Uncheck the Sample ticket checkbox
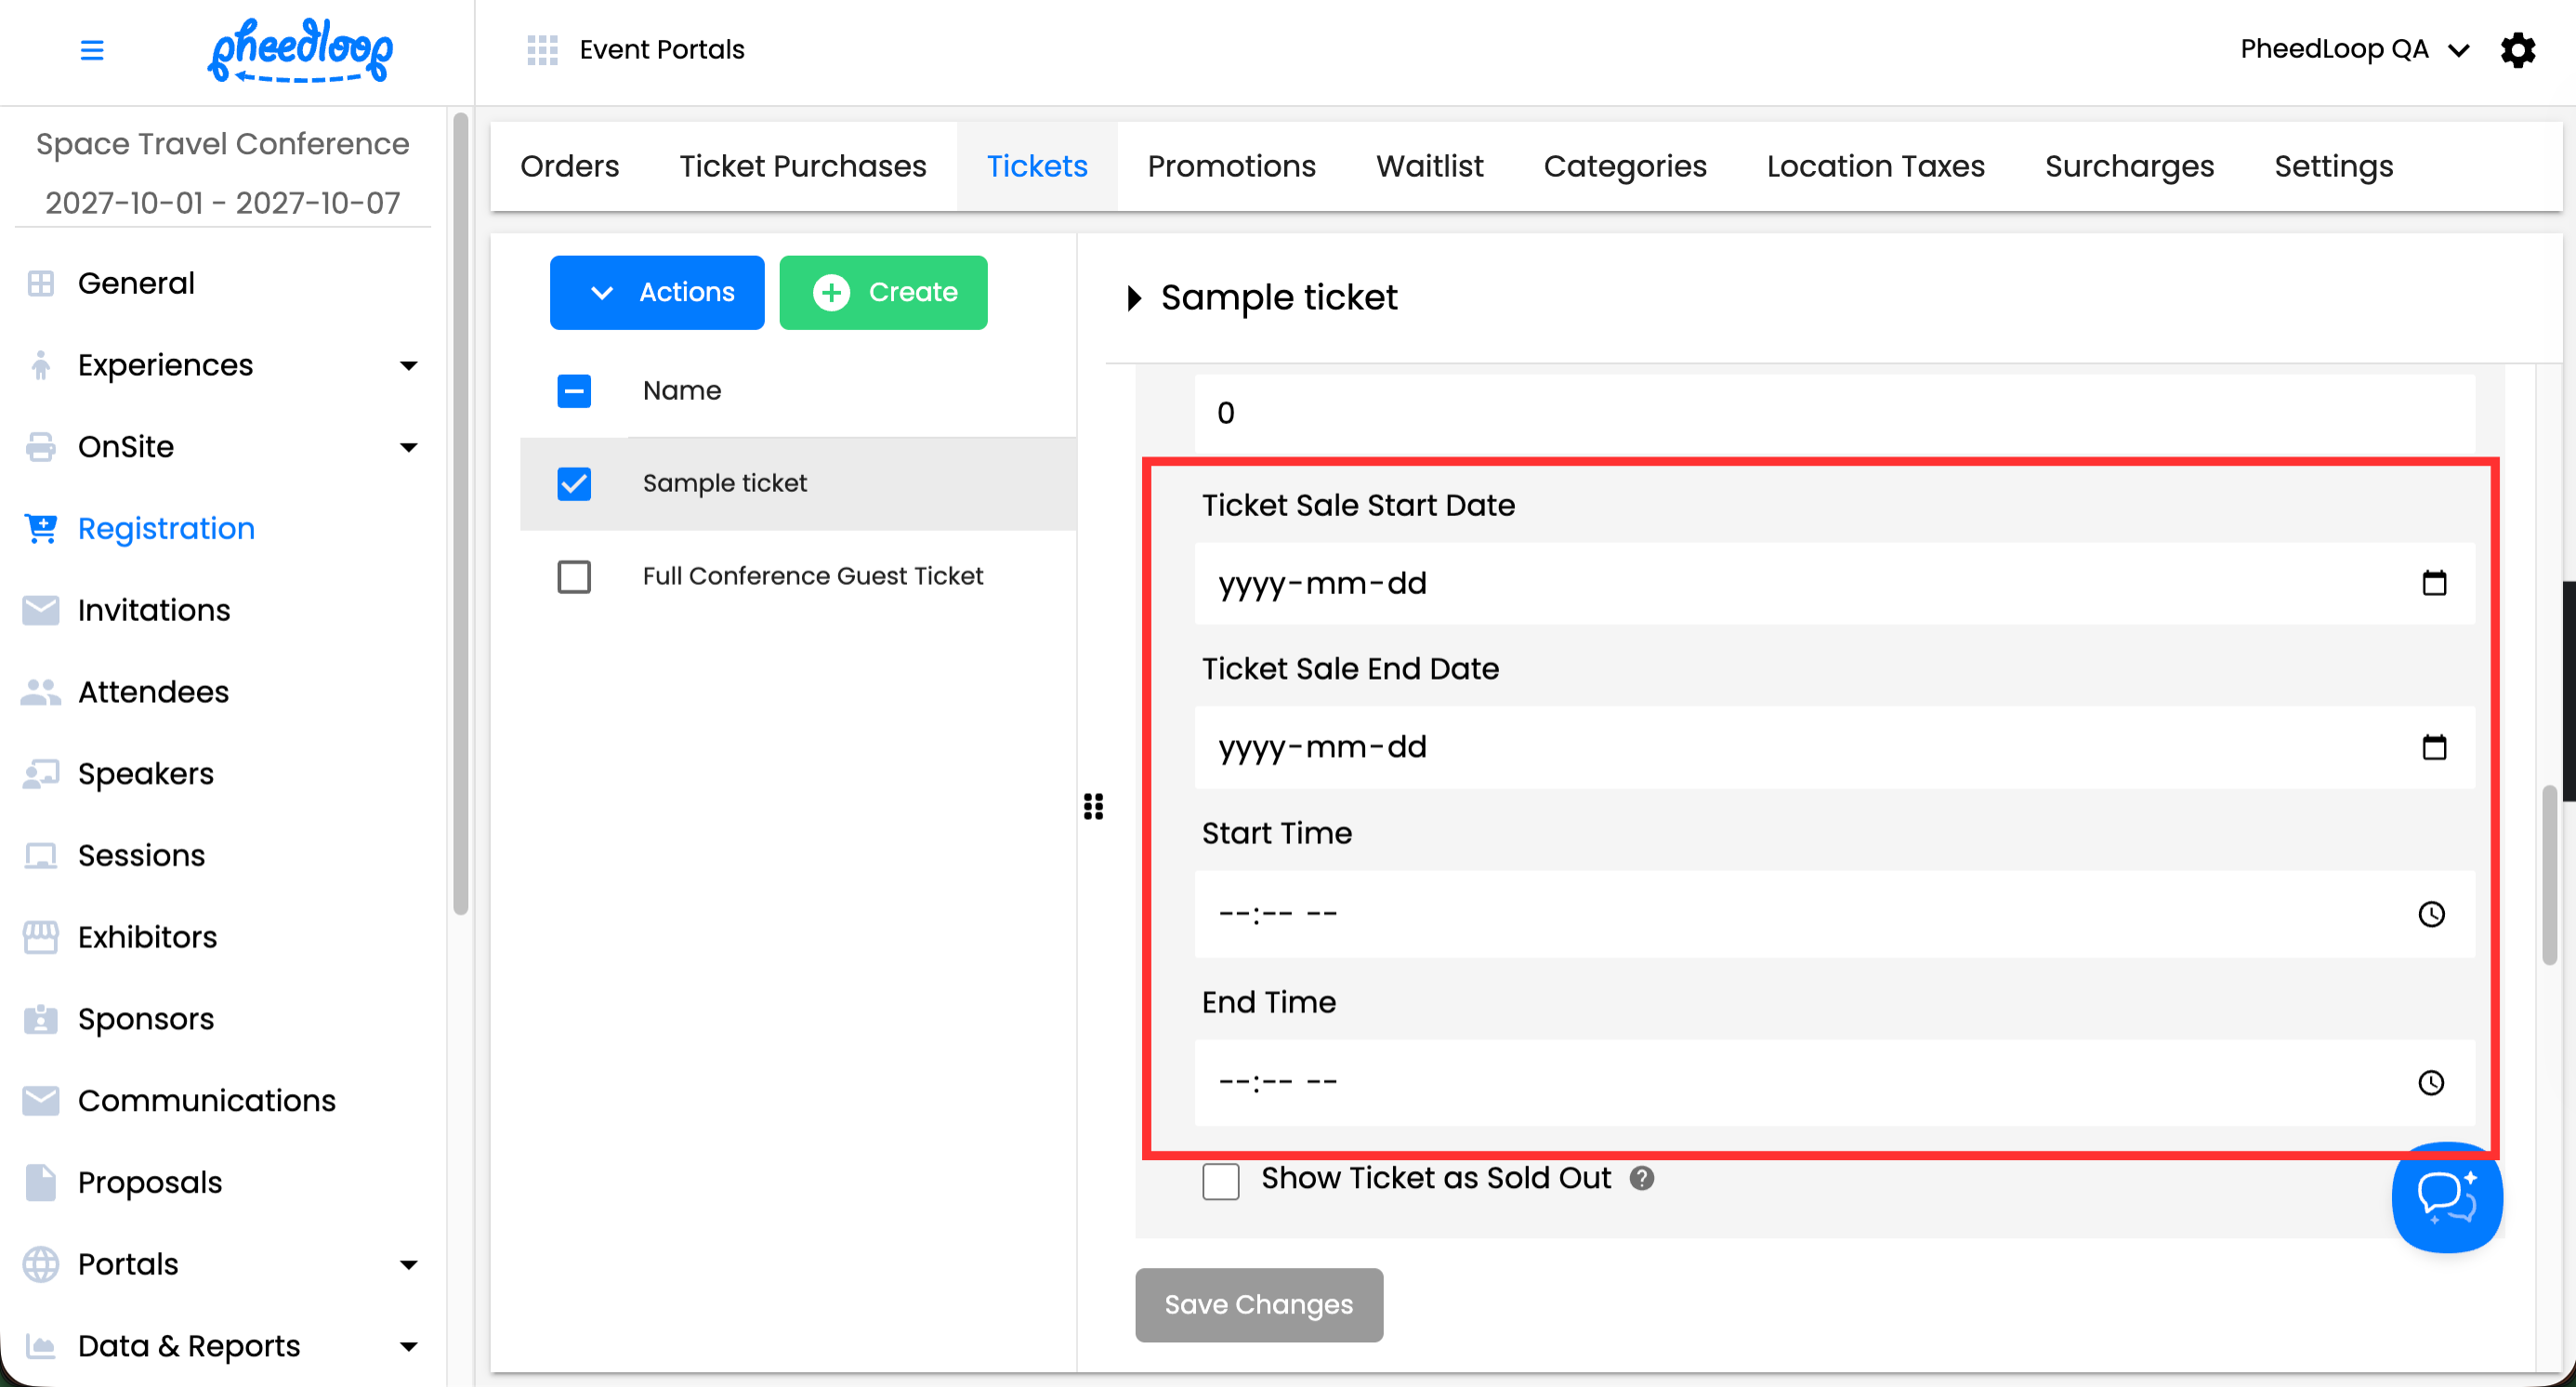2576x1387 pixels. [x=574, y=484]
